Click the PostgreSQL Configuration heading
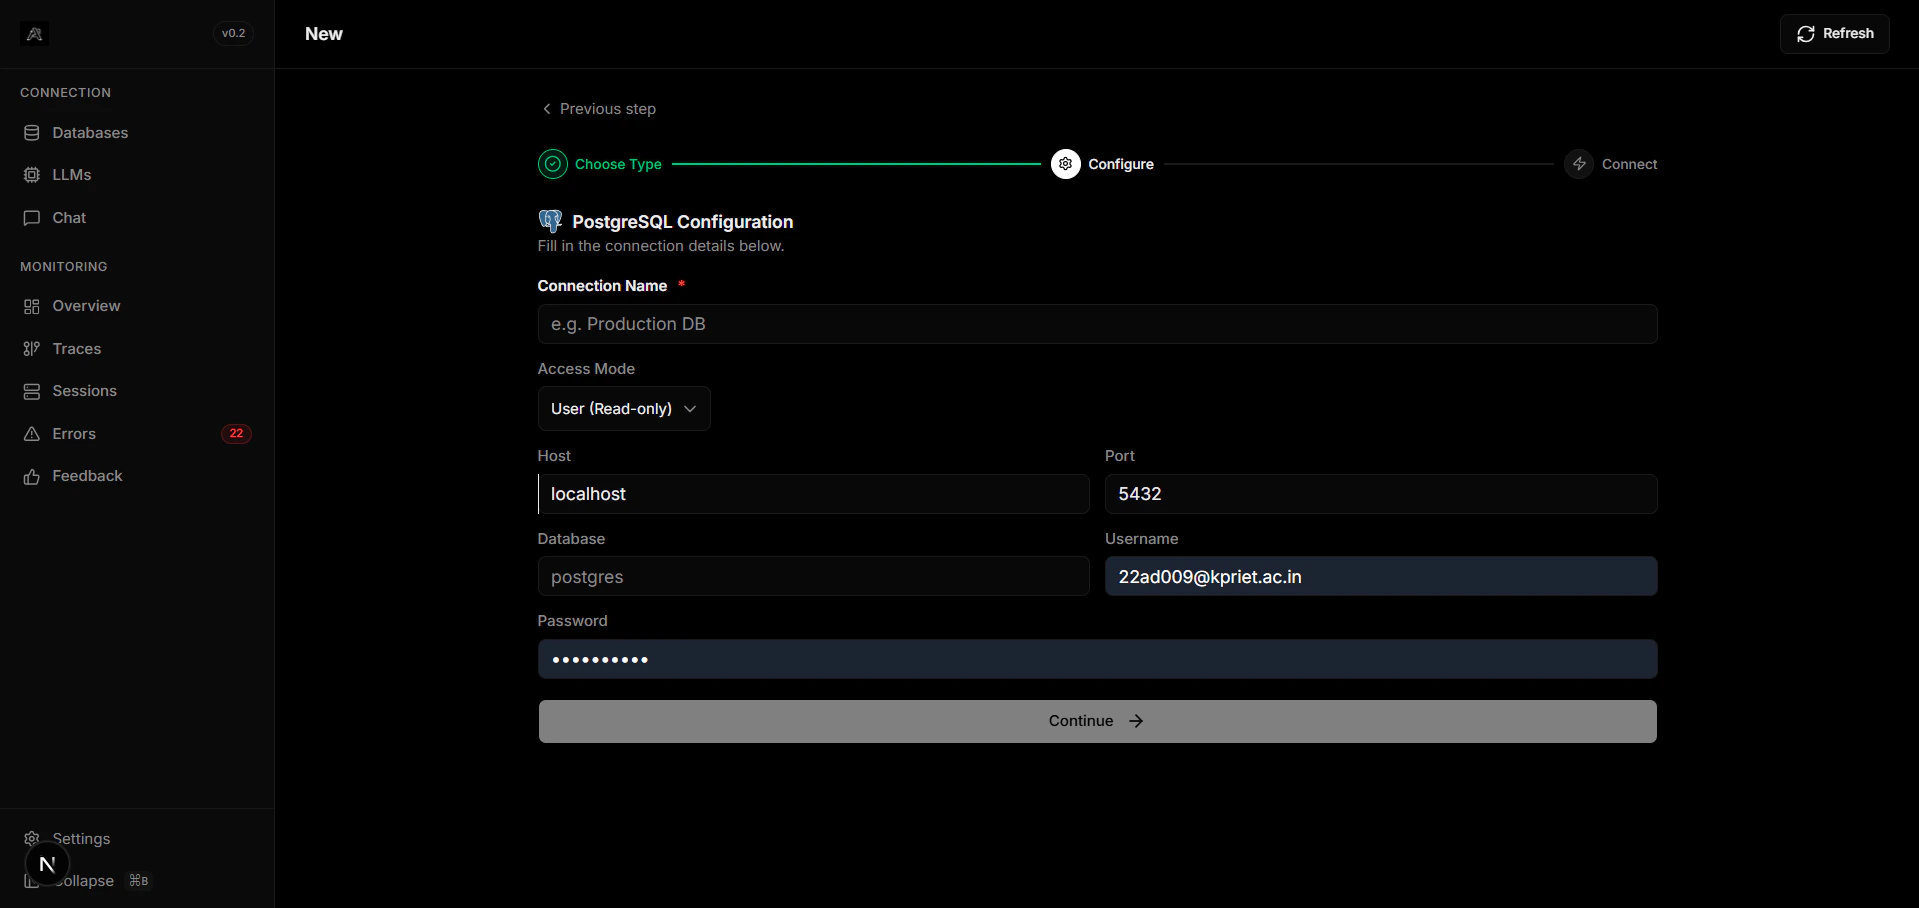 [x=683, y=222]
